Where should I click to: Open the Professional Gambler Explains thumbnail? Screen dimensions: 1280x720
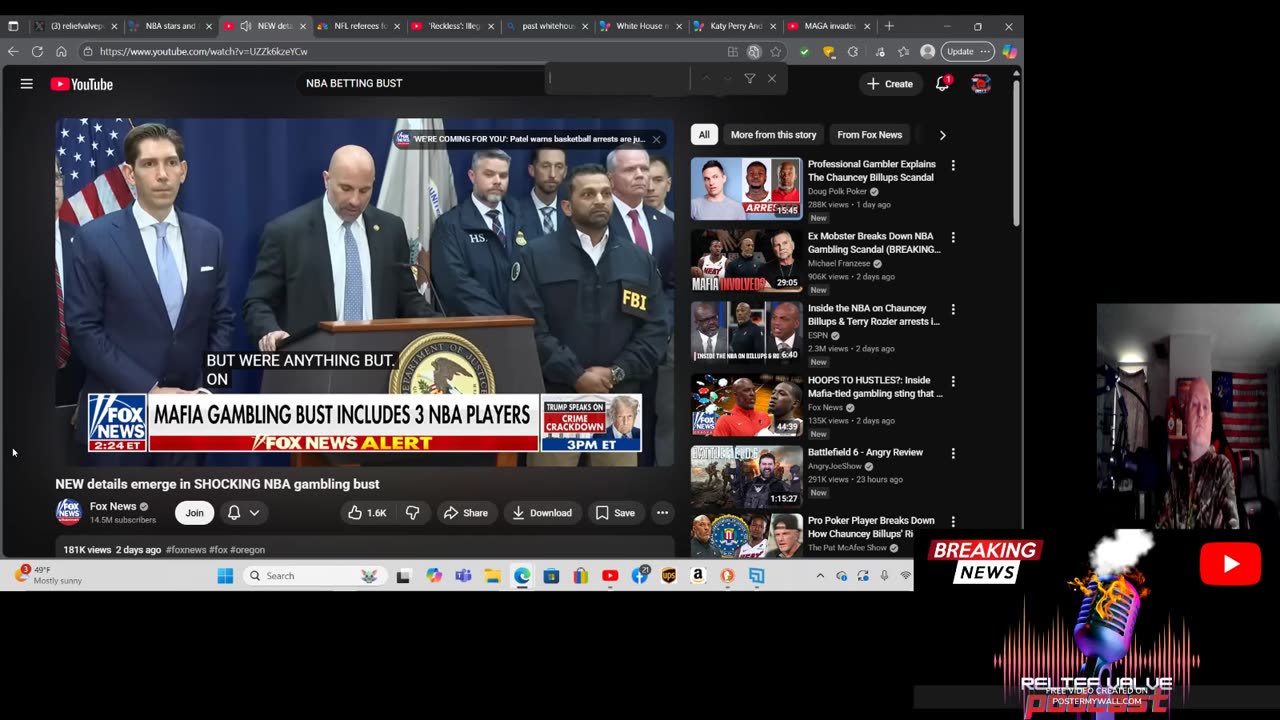tap(746, 188)
